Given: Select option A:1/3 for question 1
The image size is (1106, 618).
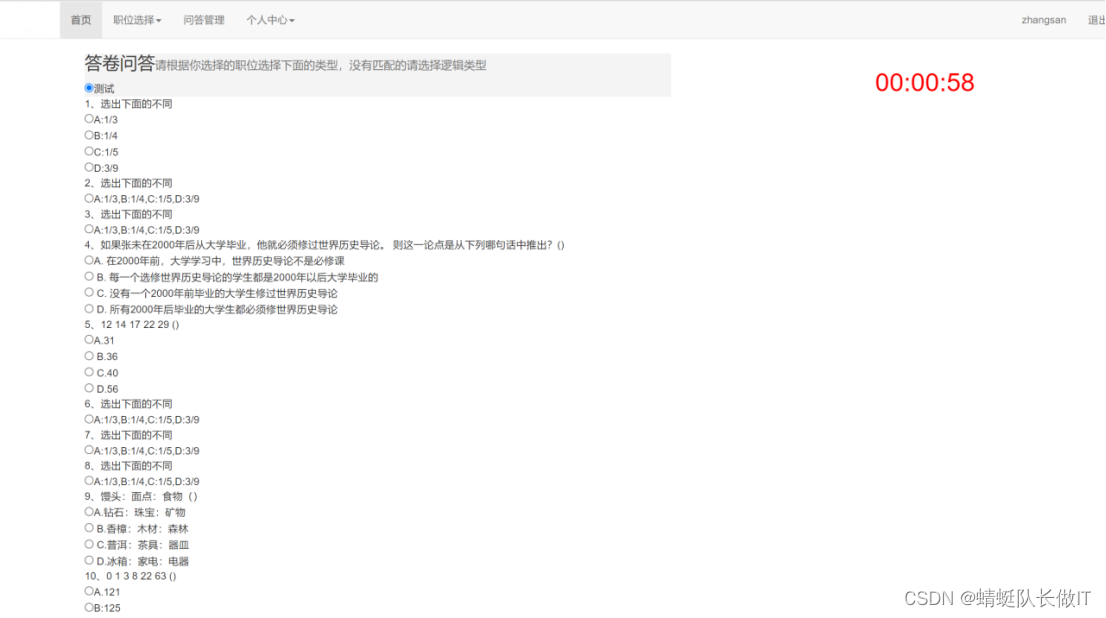Looking at the screenshot, I should tap(89, 119).
